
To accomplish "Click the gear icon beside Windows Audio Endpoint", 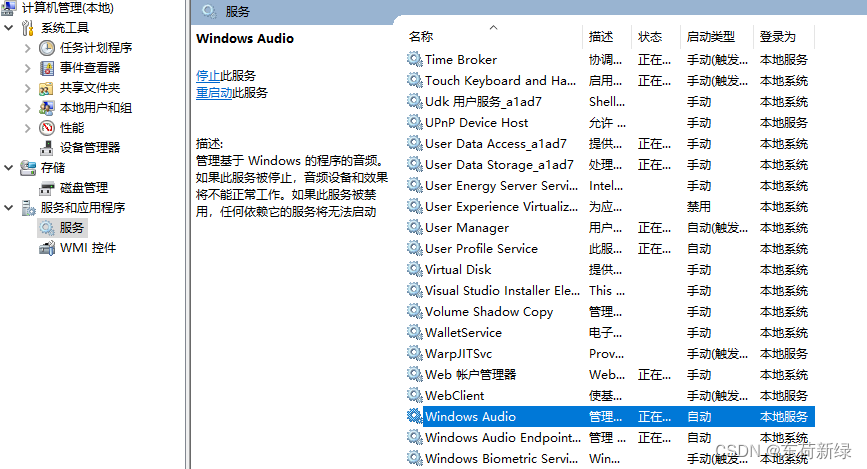I will coord(415,437).
